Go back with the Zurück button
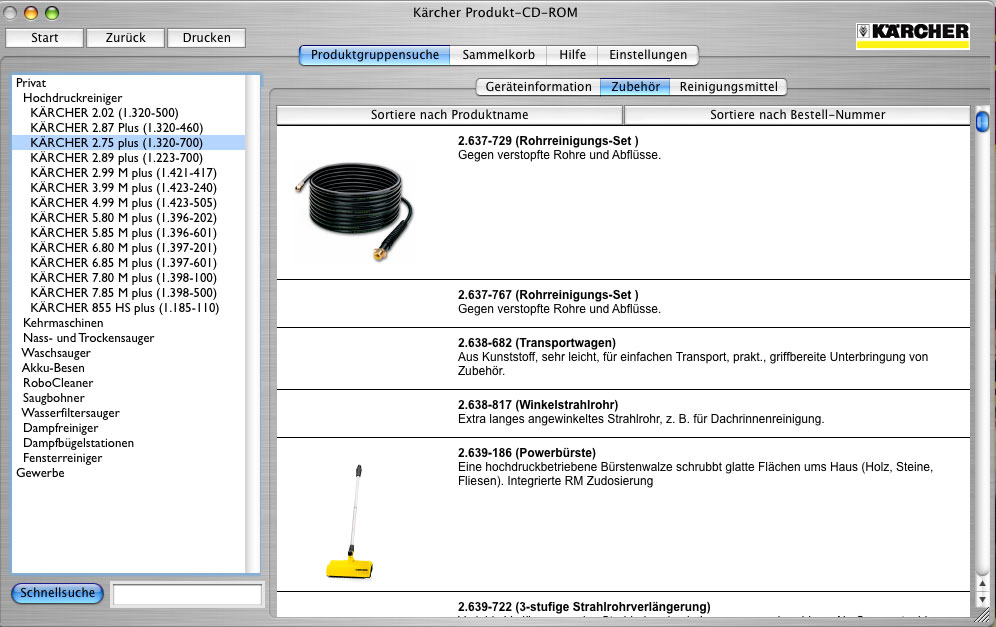The width and height of the screenshot is (996, 627). point(125,37)
